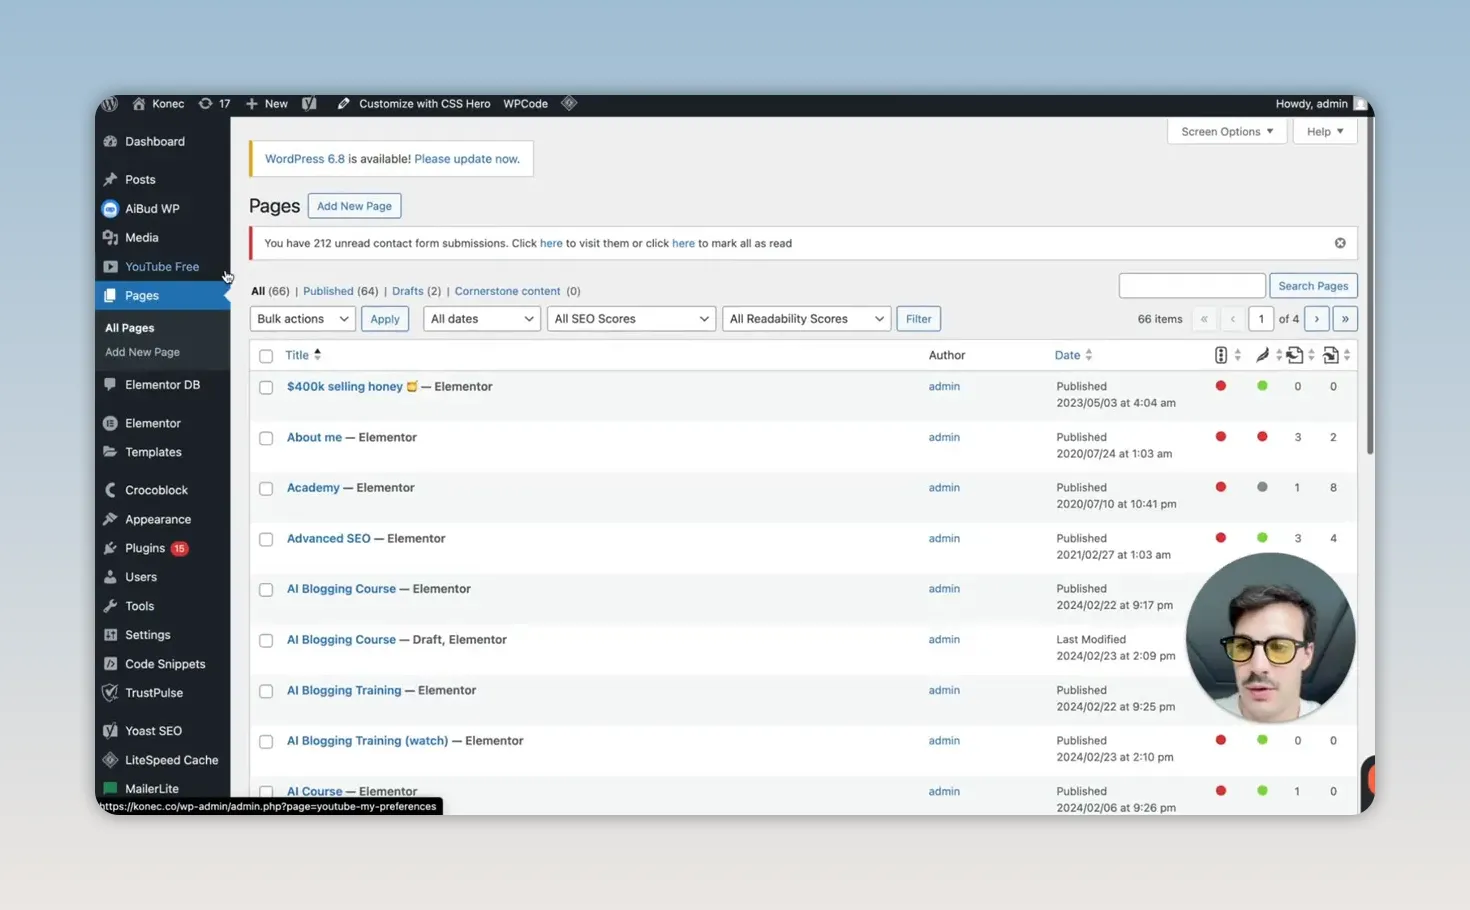Click the Yoast icon in the admin bar
This screenshot has width=1470, height=910.
click(x=309, y=104)
